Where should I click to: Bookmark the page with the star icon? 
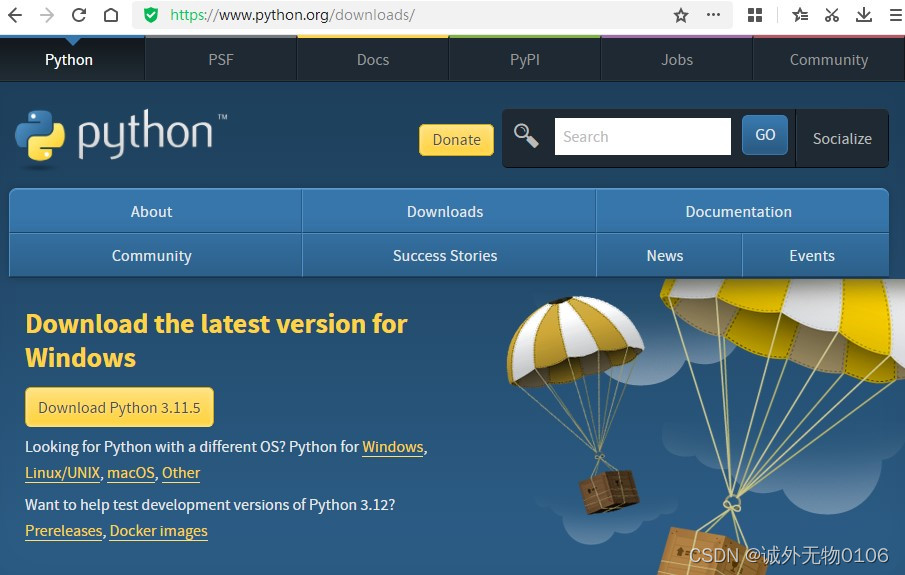[x=681, y=15]
